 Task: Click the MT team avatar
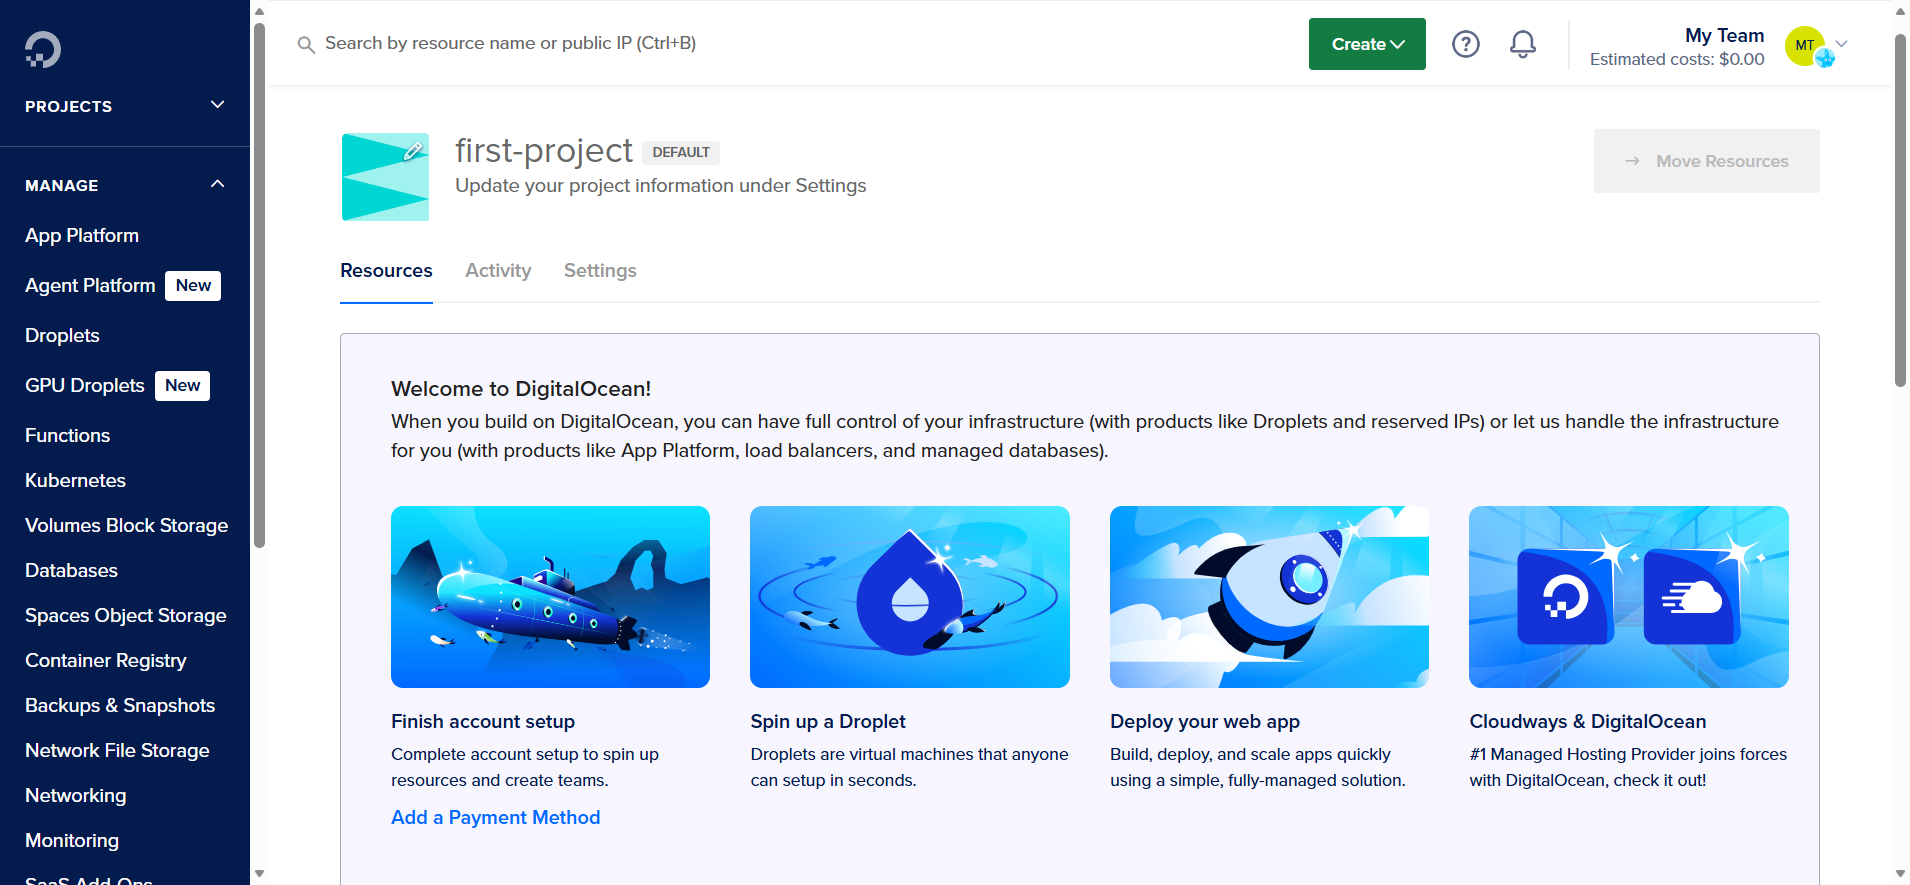(1805, 45)
